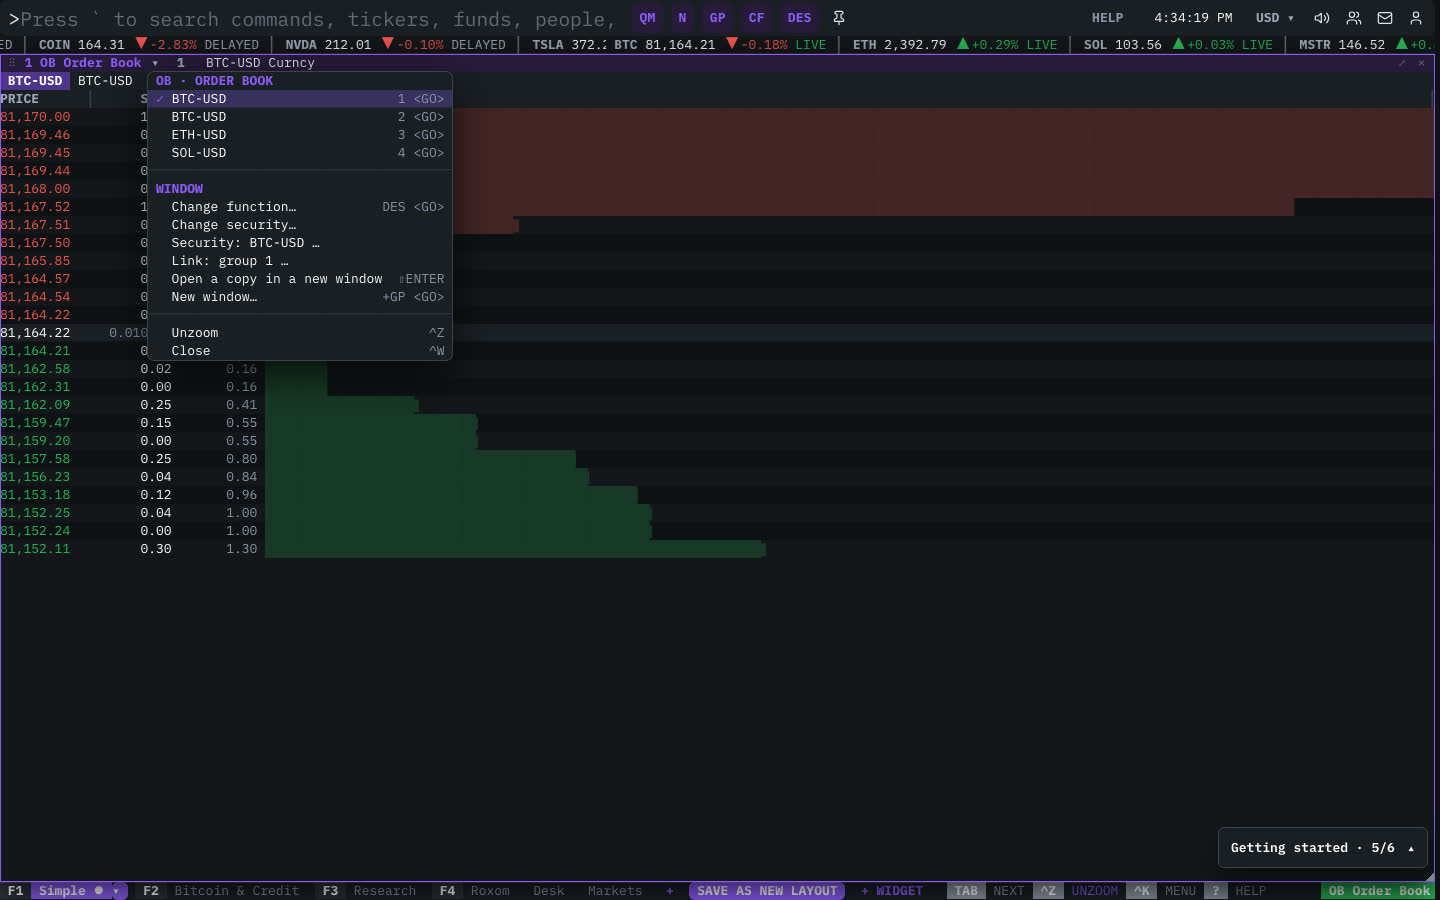
Task: Open dropdown arrow beside Simple layout tab
Action: pos(117,891)
